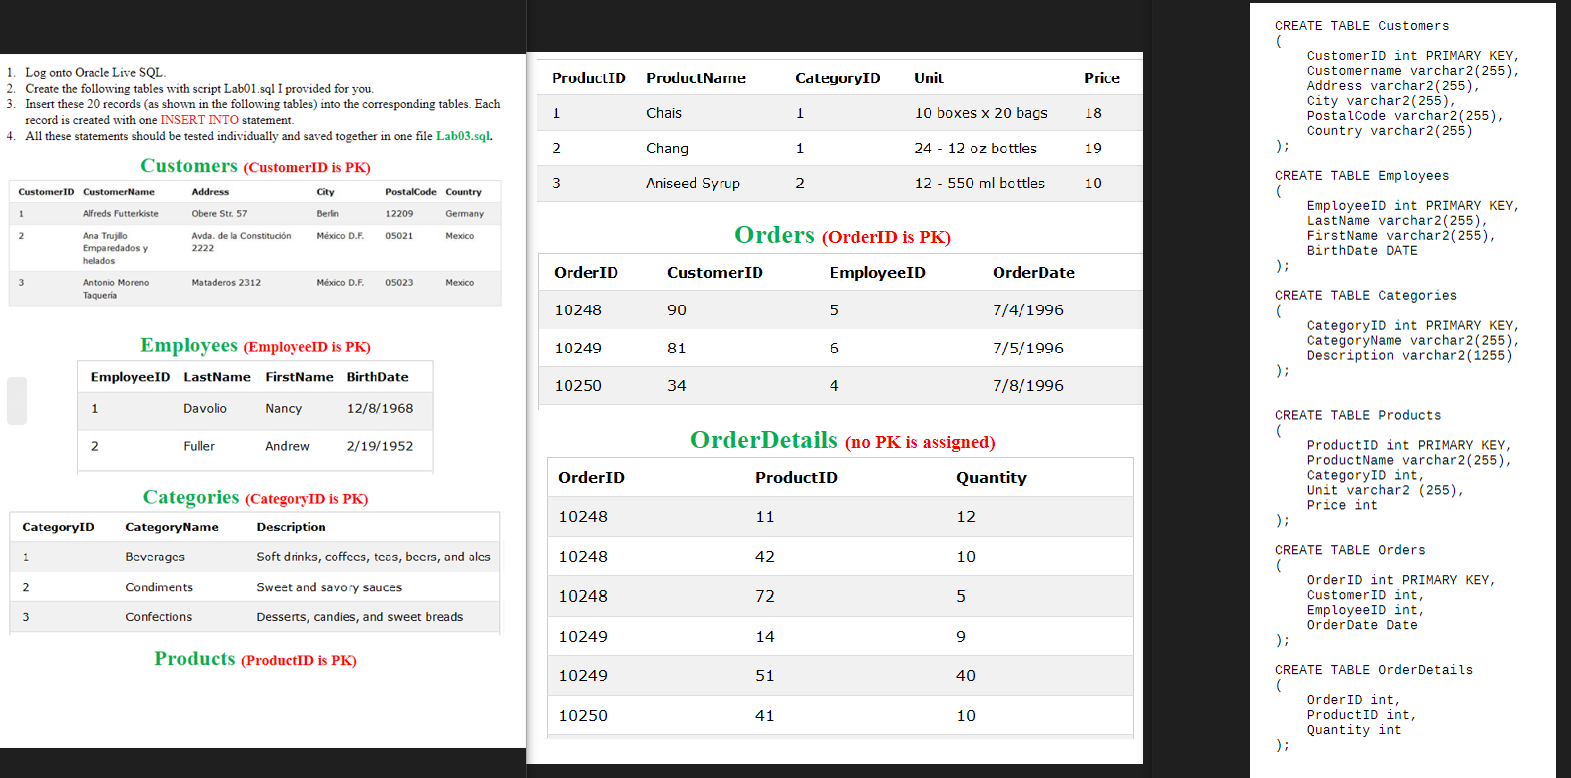Click the "Fuller" last name cell

199,447
